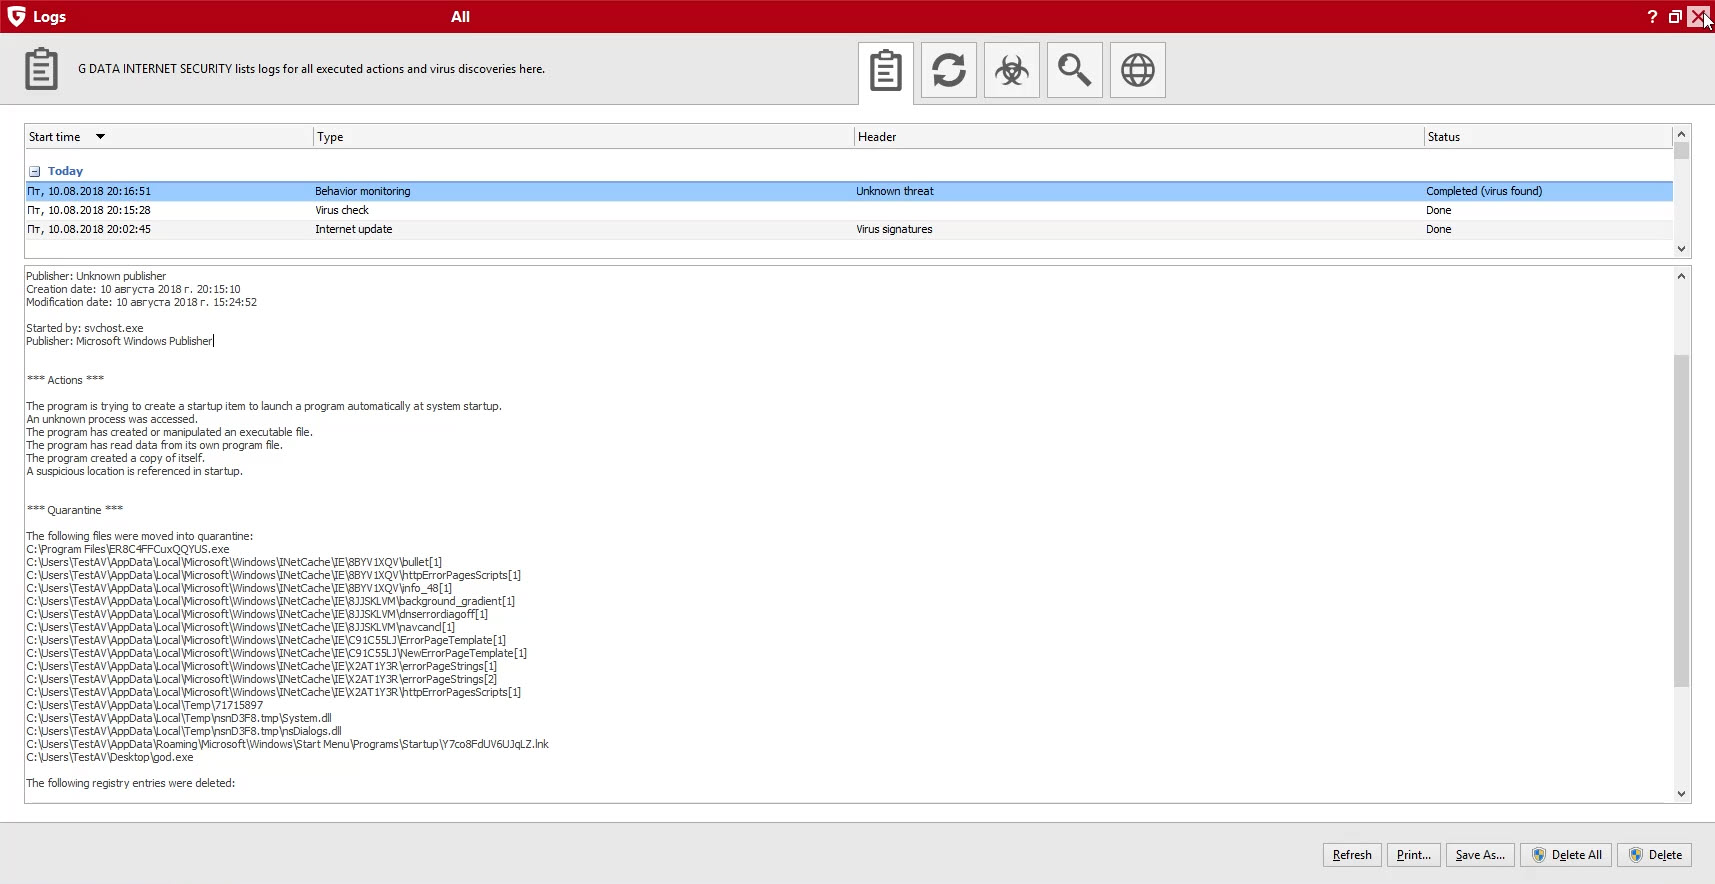Viewport: 1715px width, 884px height.
Task: Click the details pane scrollbar thumb
Action: (x=1681, y=520)
